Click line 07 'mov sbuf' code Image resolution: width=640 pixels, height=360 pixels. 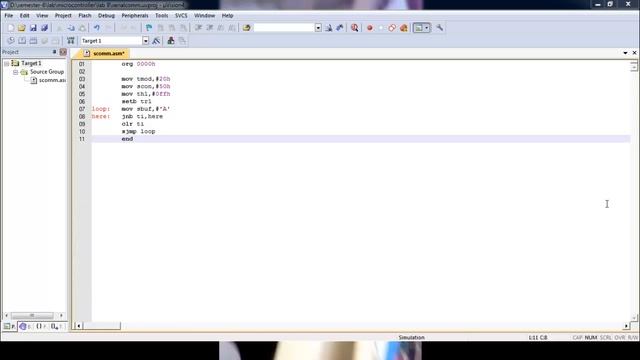pyautogui.click(x=146, y=109)
